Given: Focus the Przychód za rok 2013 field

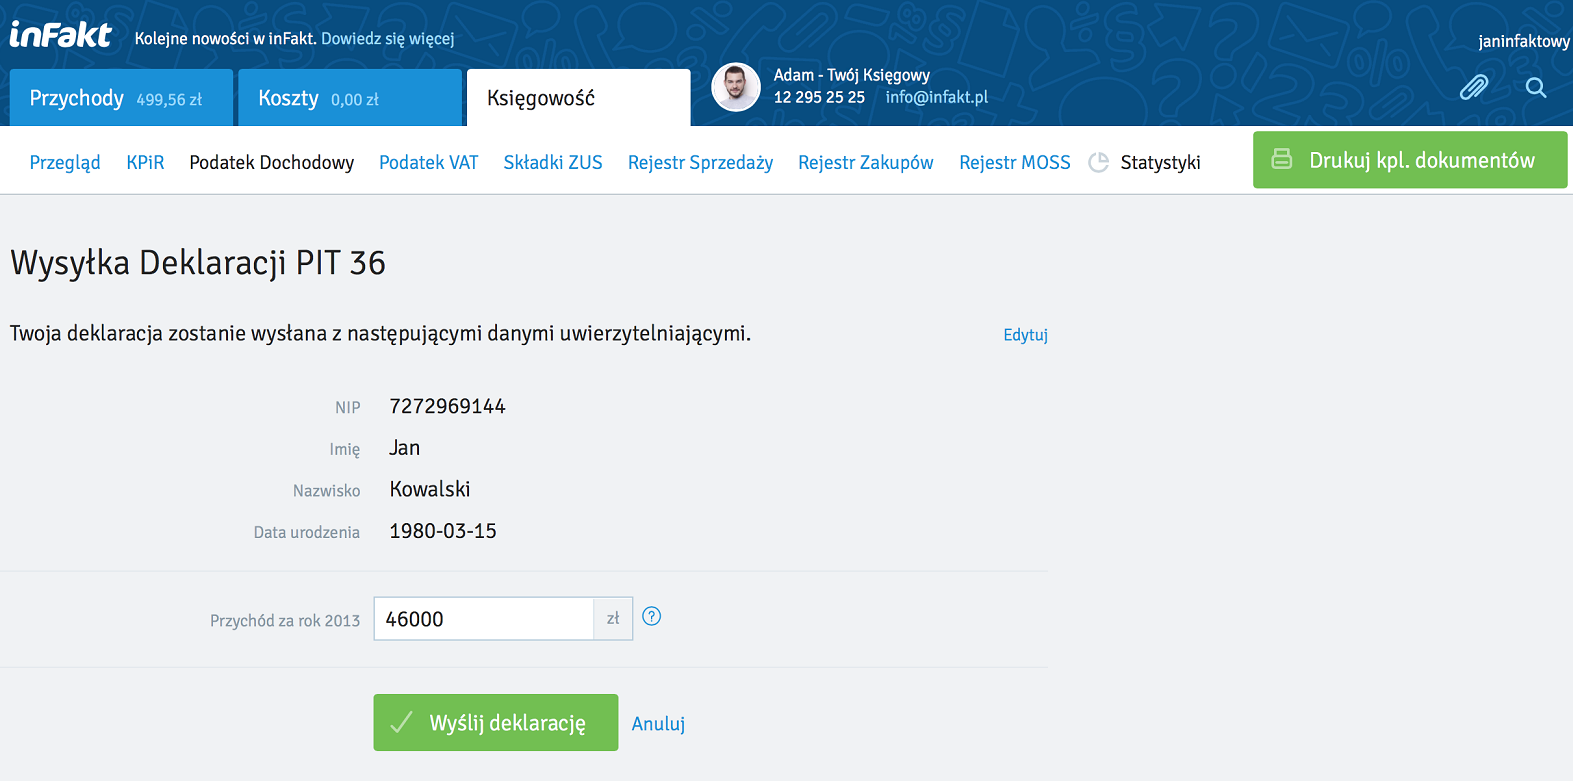Looking at the screenshot, I should click(x=483, y=619).
